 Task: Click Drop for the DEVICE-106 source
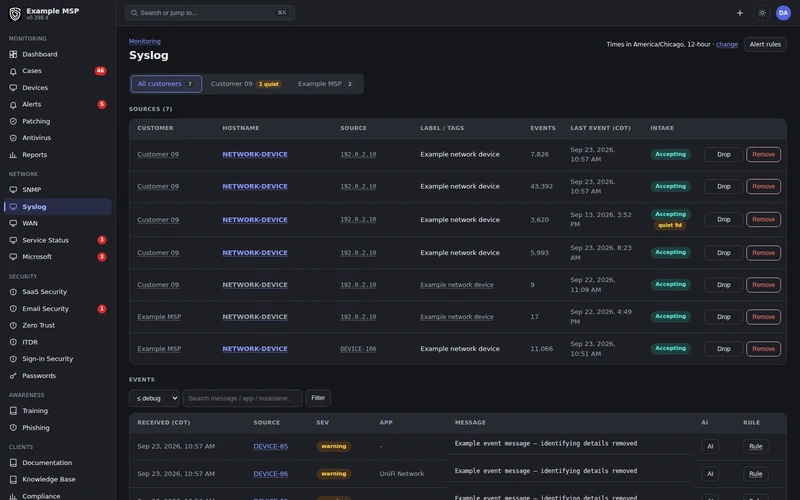click(723, 349)
